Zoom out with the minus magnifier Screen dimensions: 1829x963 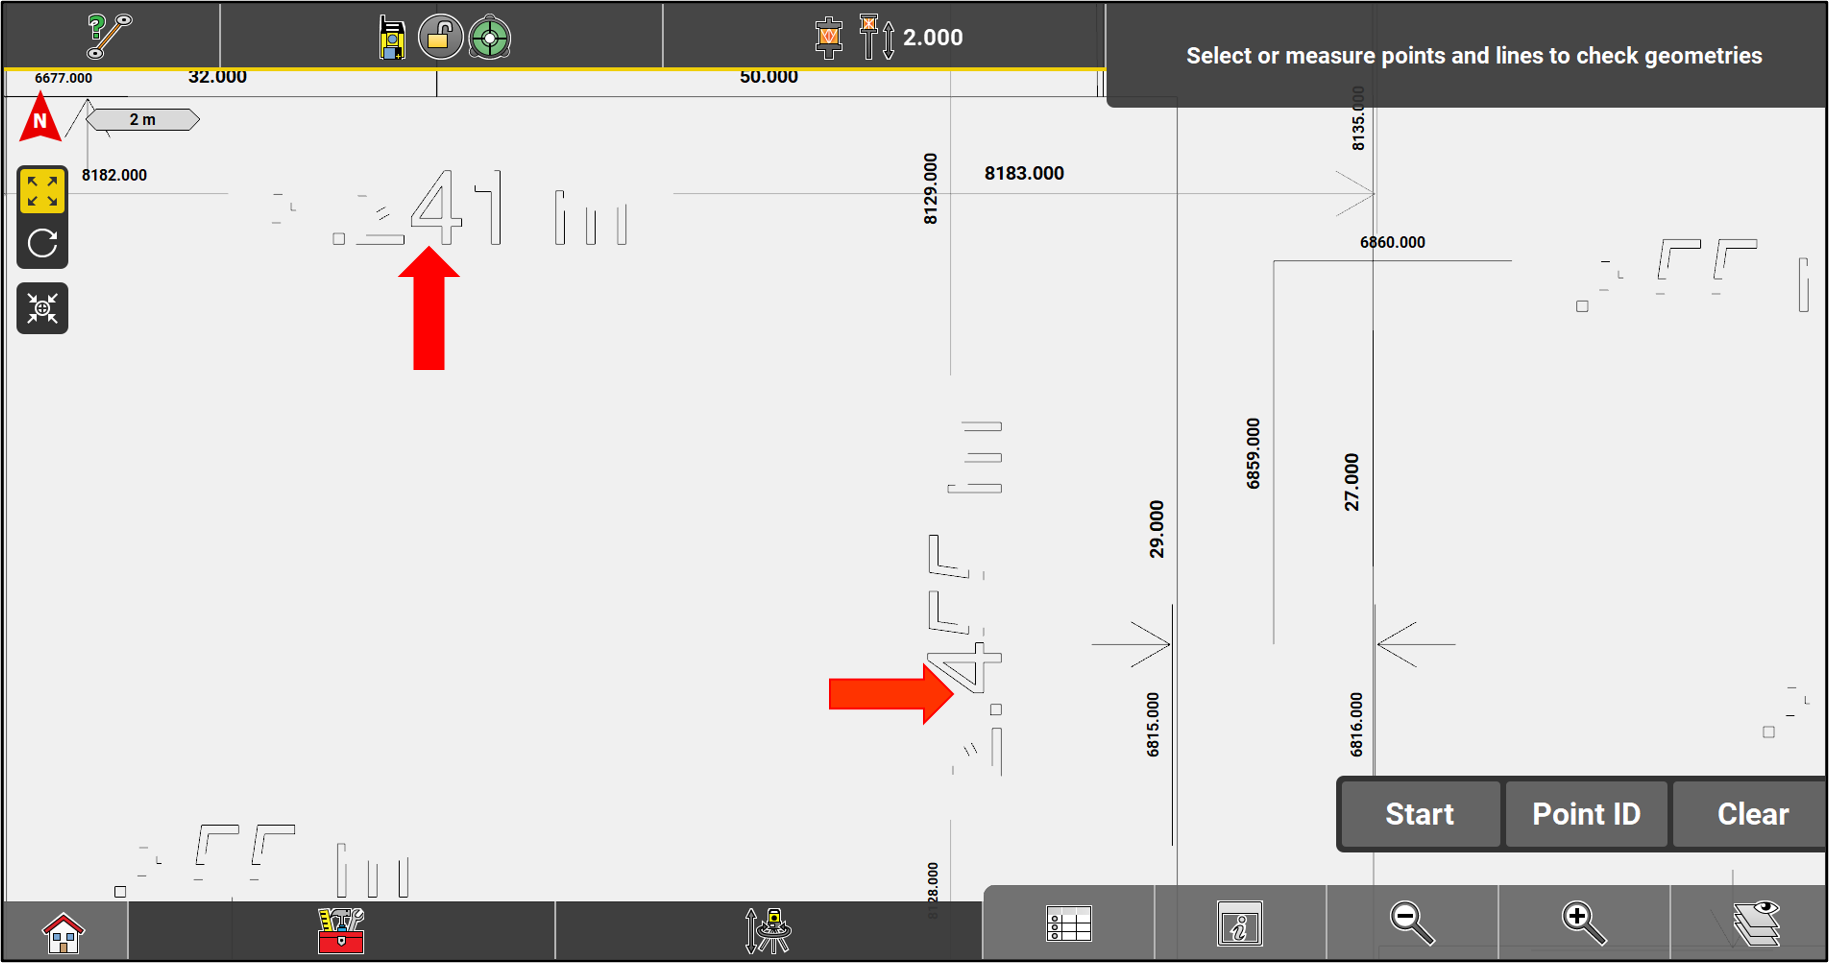[1412, 922]
